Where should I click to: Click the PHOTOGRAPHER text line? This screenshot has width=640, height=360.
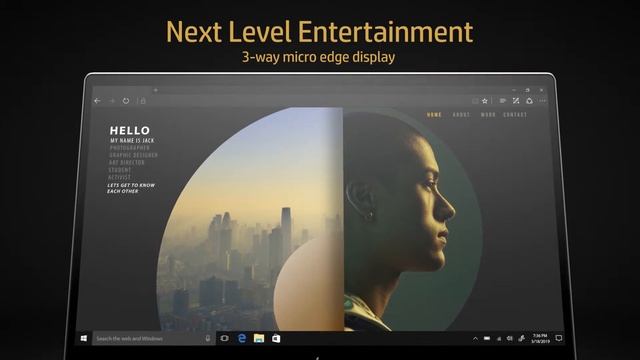[129, 148]
